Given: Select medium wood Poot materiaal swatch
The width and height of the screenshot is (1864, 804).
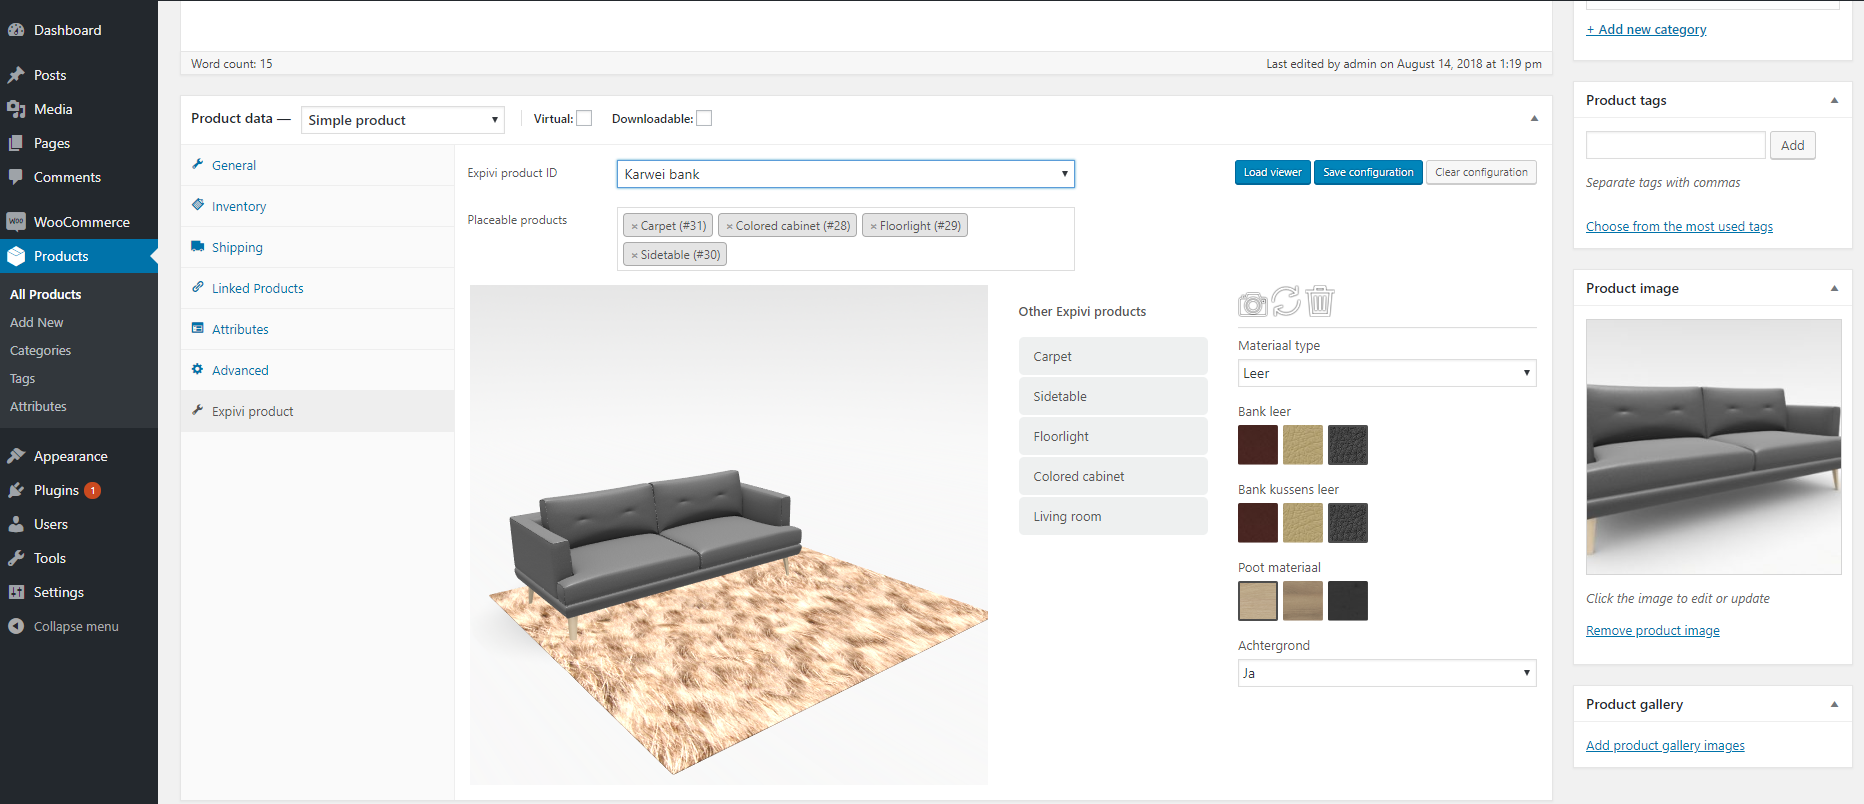Looking at the screenshot, I should point(1303,601).
